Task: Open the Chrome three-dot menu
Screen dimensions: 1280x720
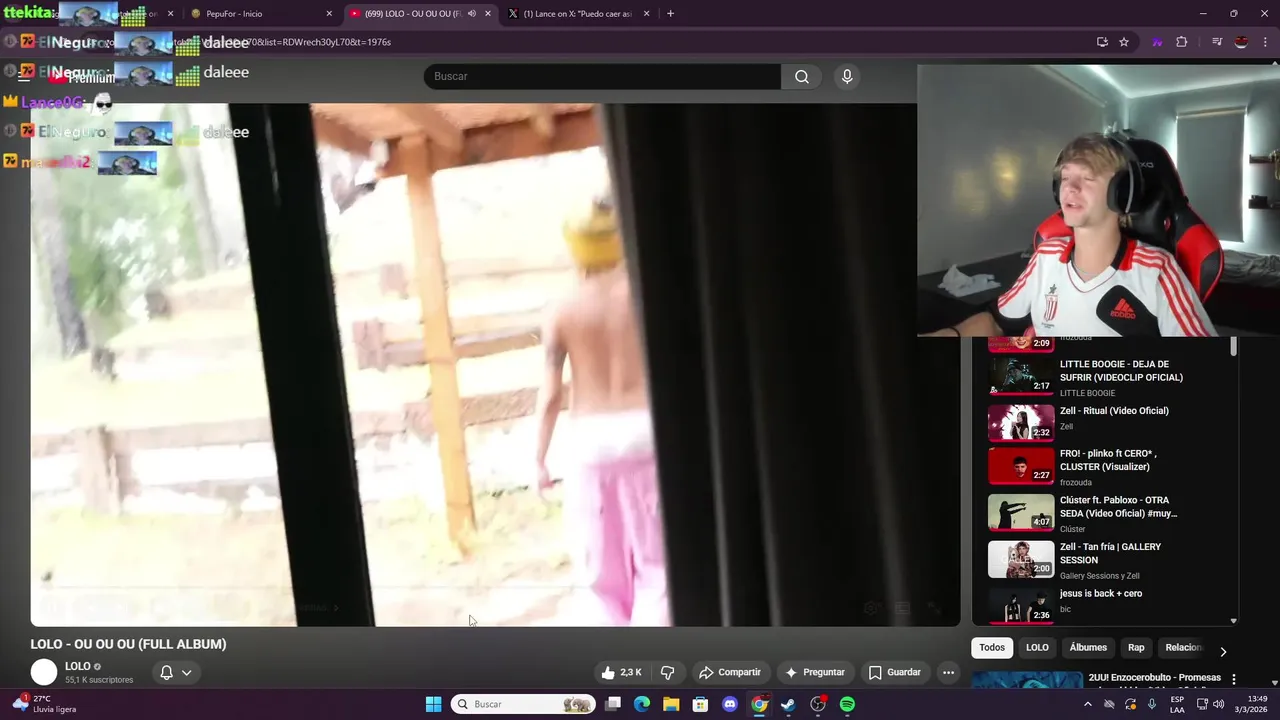Action: 1264,42
